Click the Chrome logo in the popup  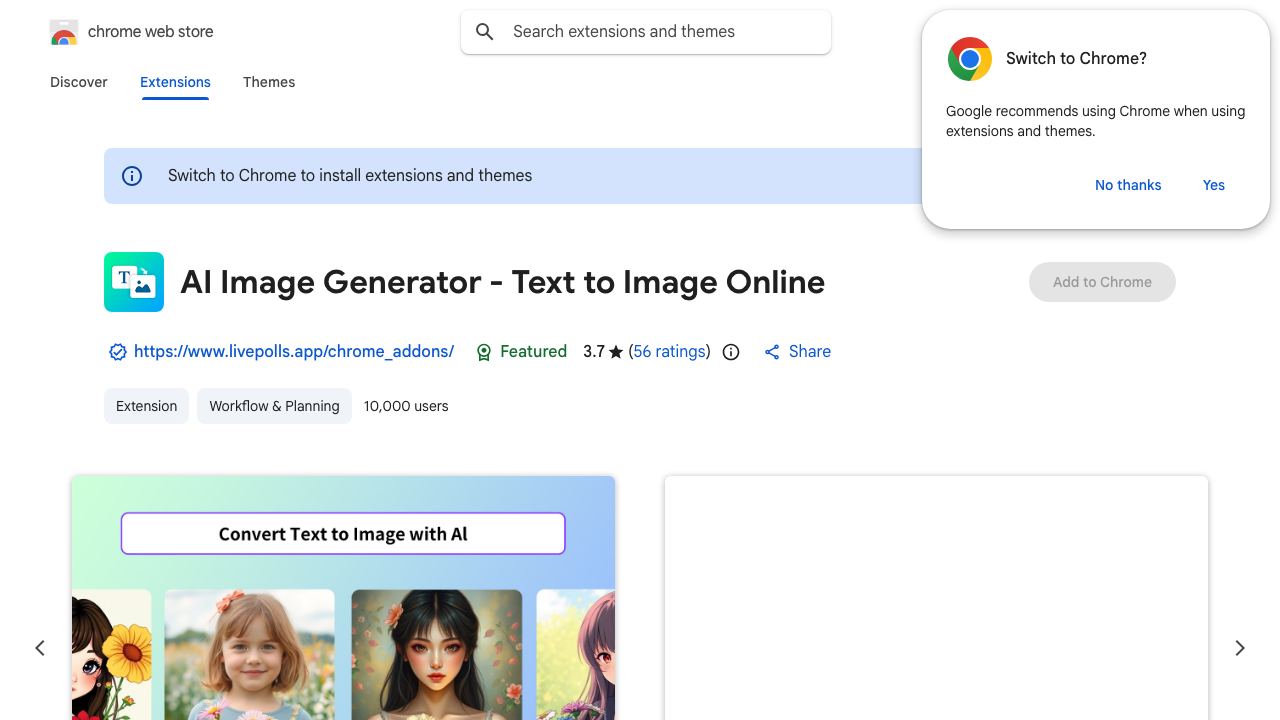tap(970, 59)
